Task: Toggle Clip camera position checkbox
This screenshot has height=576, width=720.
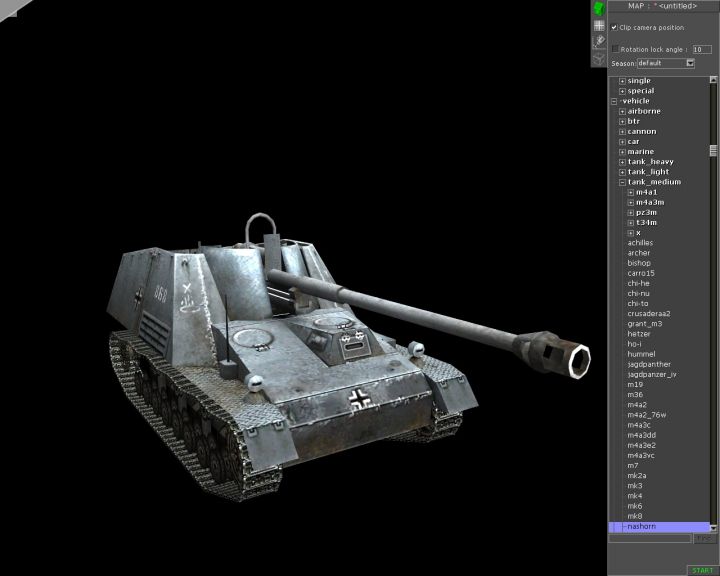Action: [614, 27]
